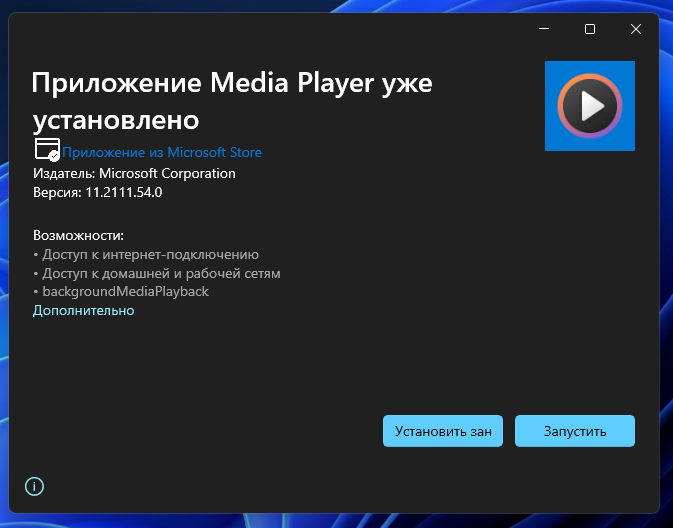Open the Приложение из Microsoft Store link
Image resolution: width=673 pixels, height=528 pixels.
point(162,152)
